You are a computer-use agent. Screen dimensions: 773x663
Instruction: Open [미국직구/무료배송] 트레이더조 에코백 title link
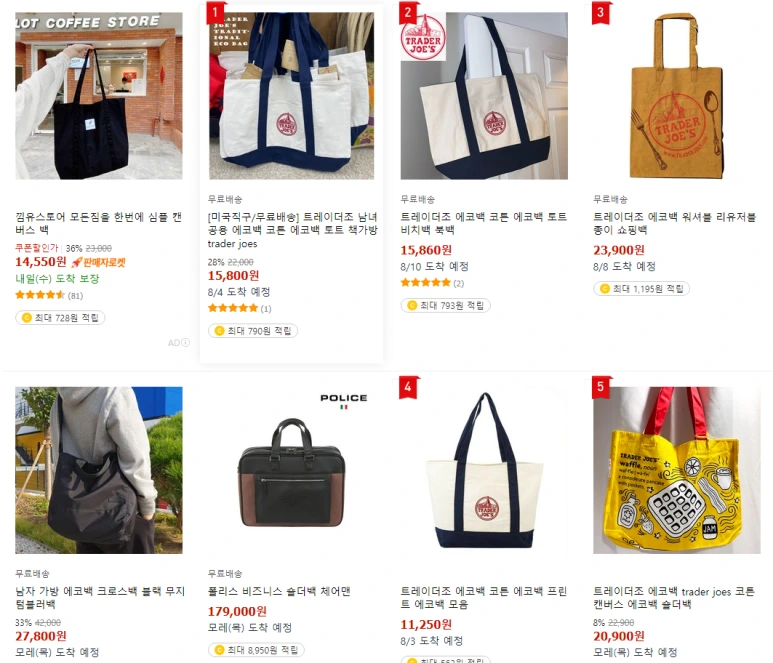[x=292, y=230]
